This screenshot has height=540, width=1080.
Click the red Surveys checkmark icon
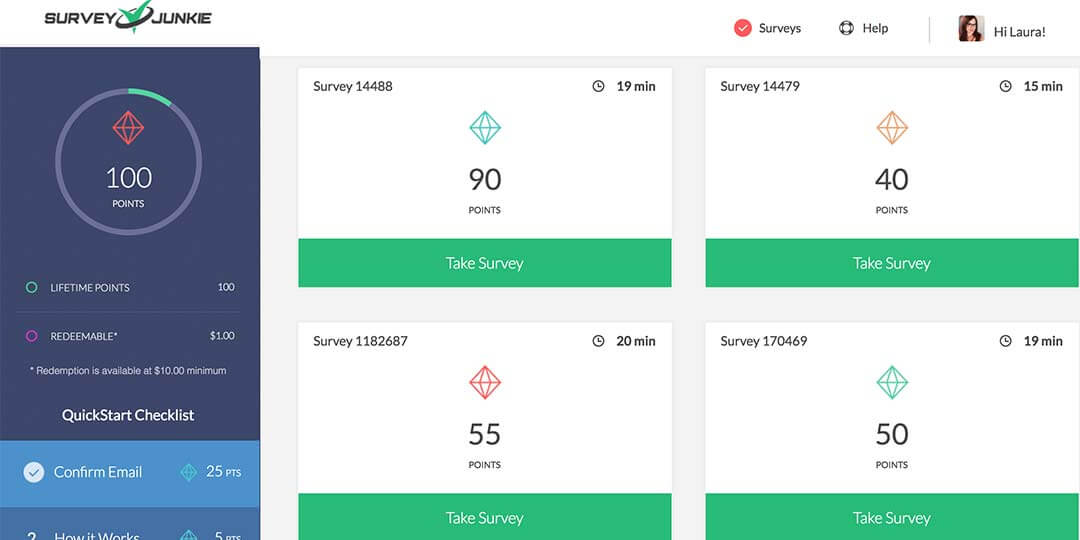(742, 28)
